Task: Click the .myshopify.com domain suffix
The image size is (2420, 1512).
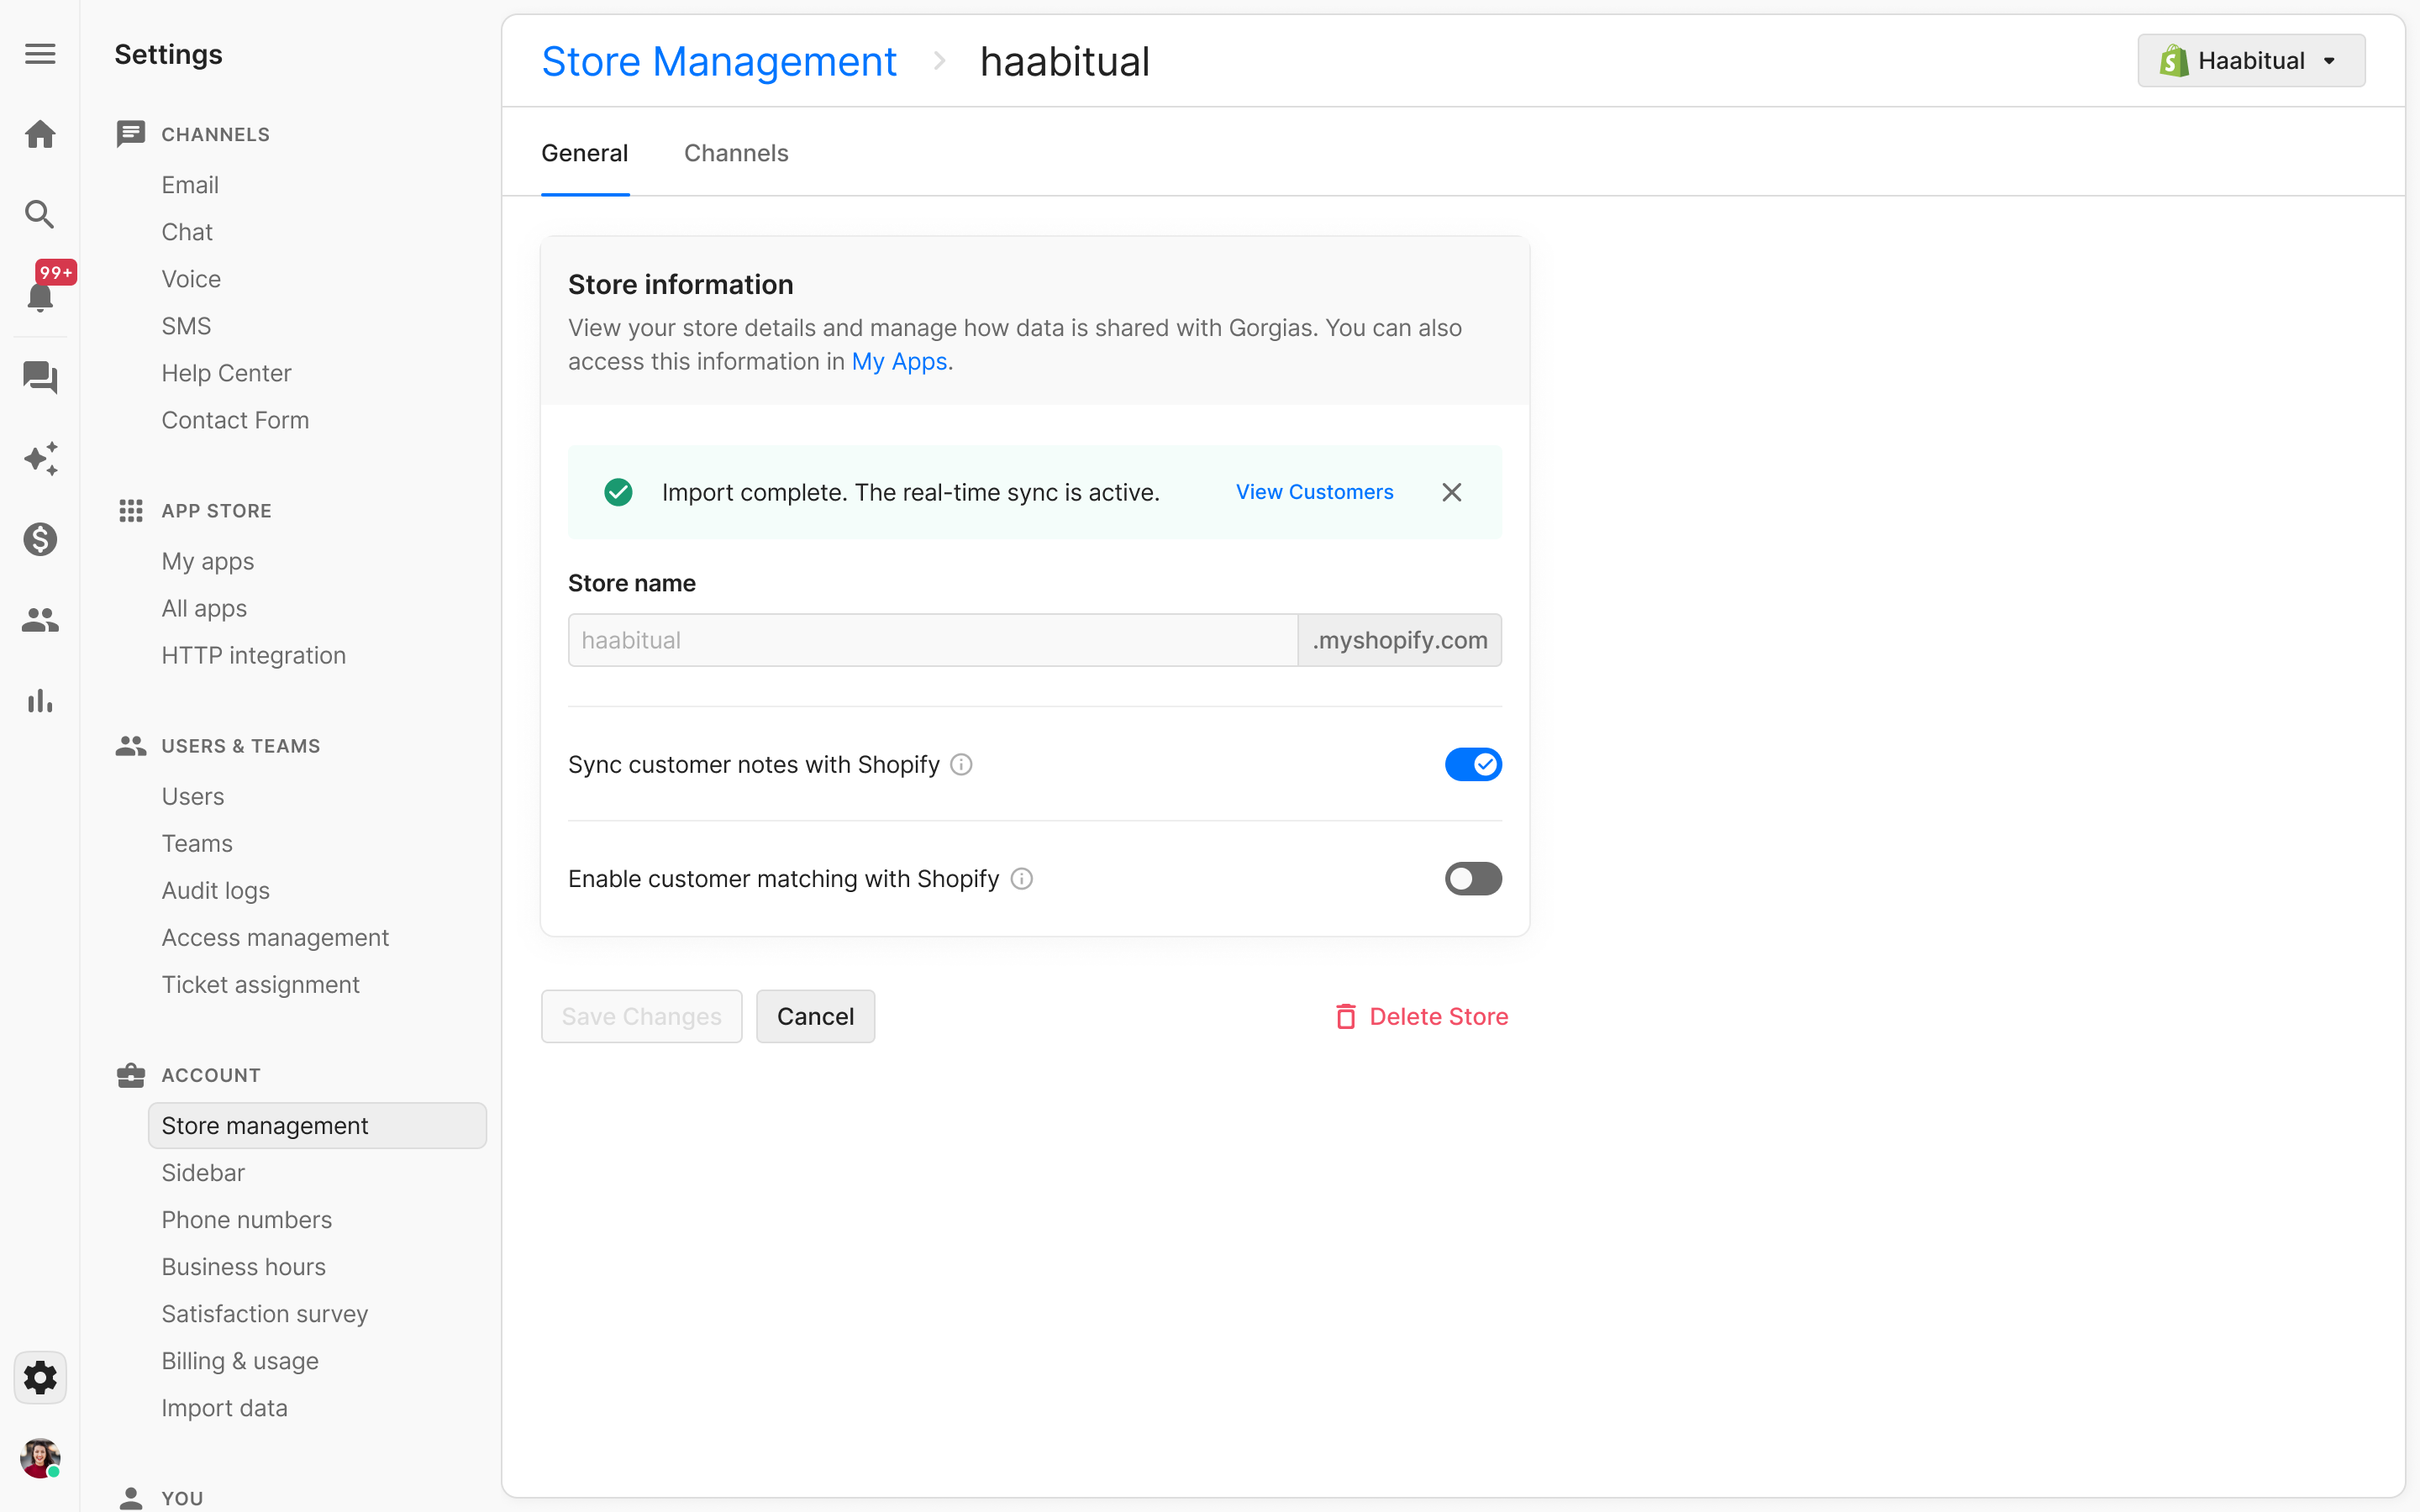Action: (1399, 640)
